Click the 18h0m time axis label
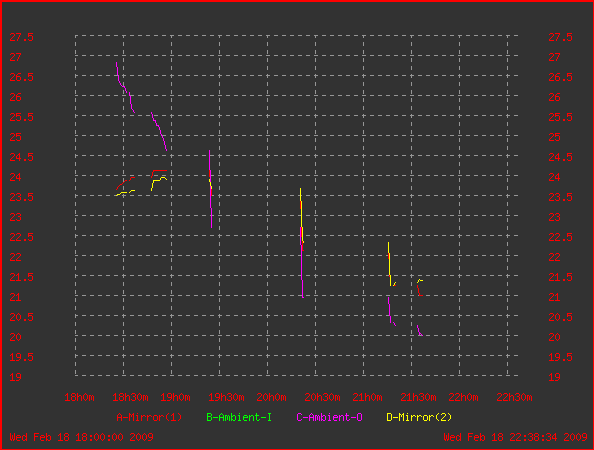This screenshot has width=594, height=450. pyautogui.click(x=80, y=397)
